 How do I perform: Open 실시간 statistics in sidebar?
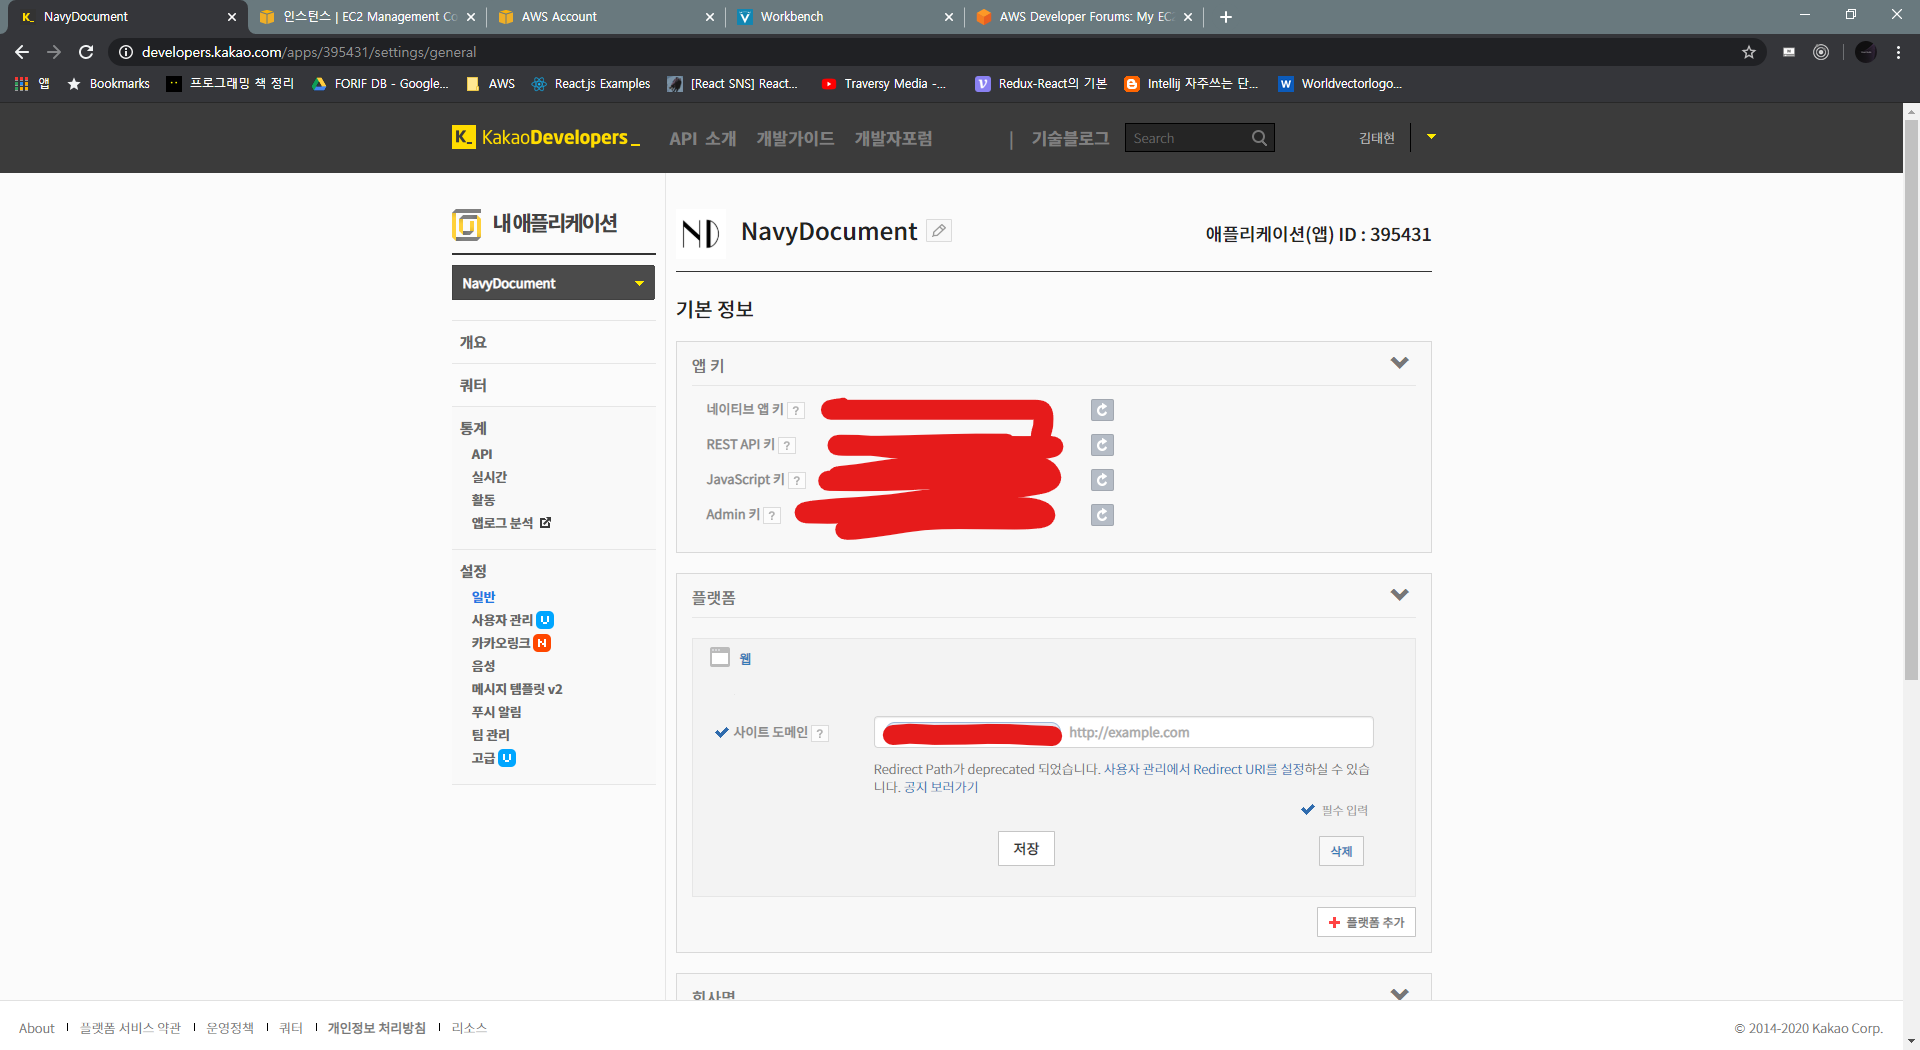(x=489, y=477)
